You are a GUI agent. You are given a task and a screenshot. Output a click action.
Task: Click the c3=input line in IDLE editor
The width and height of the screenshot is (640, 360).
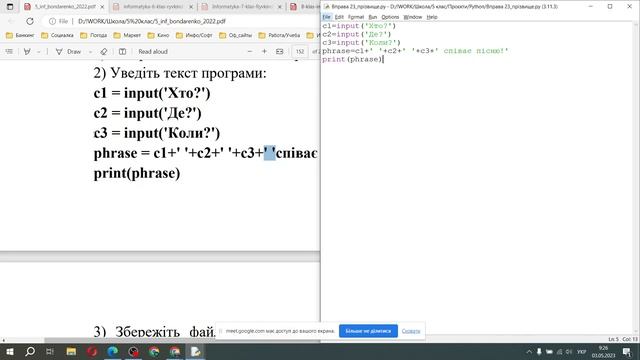pyautogui.click(x=361, y=42)
